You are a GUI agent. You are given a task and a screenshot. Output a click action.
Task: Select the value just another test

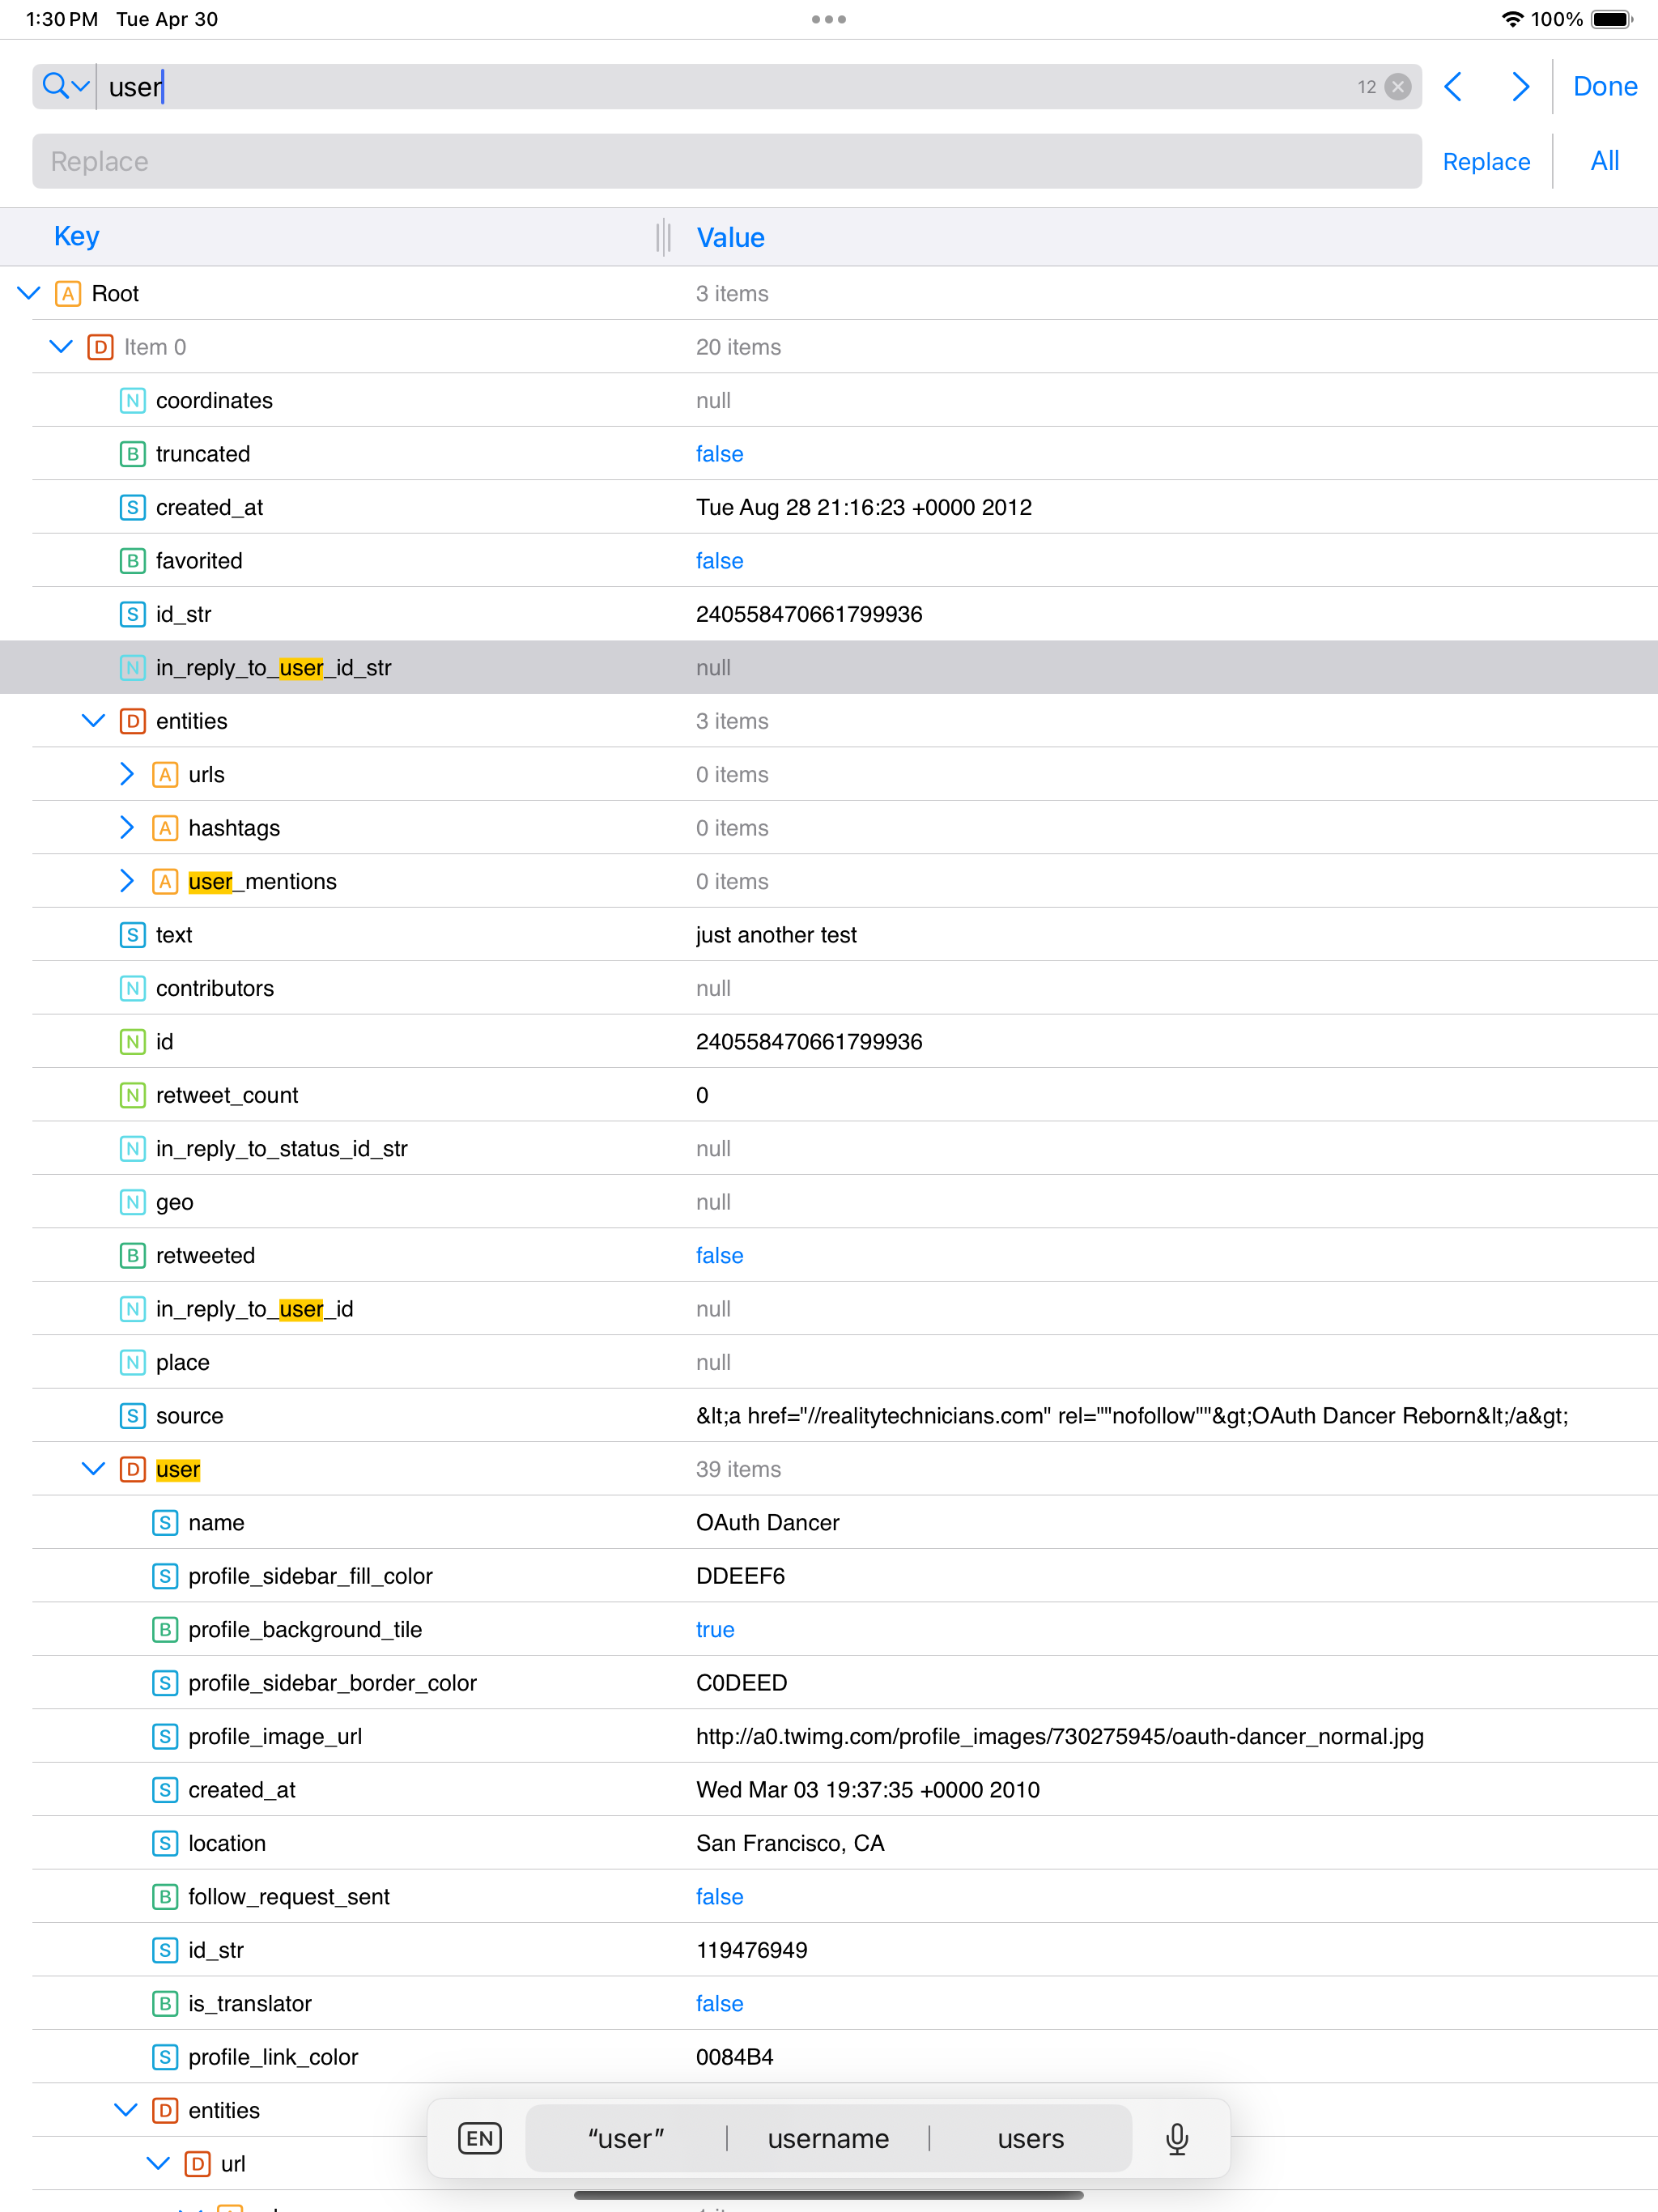[776, 935]
